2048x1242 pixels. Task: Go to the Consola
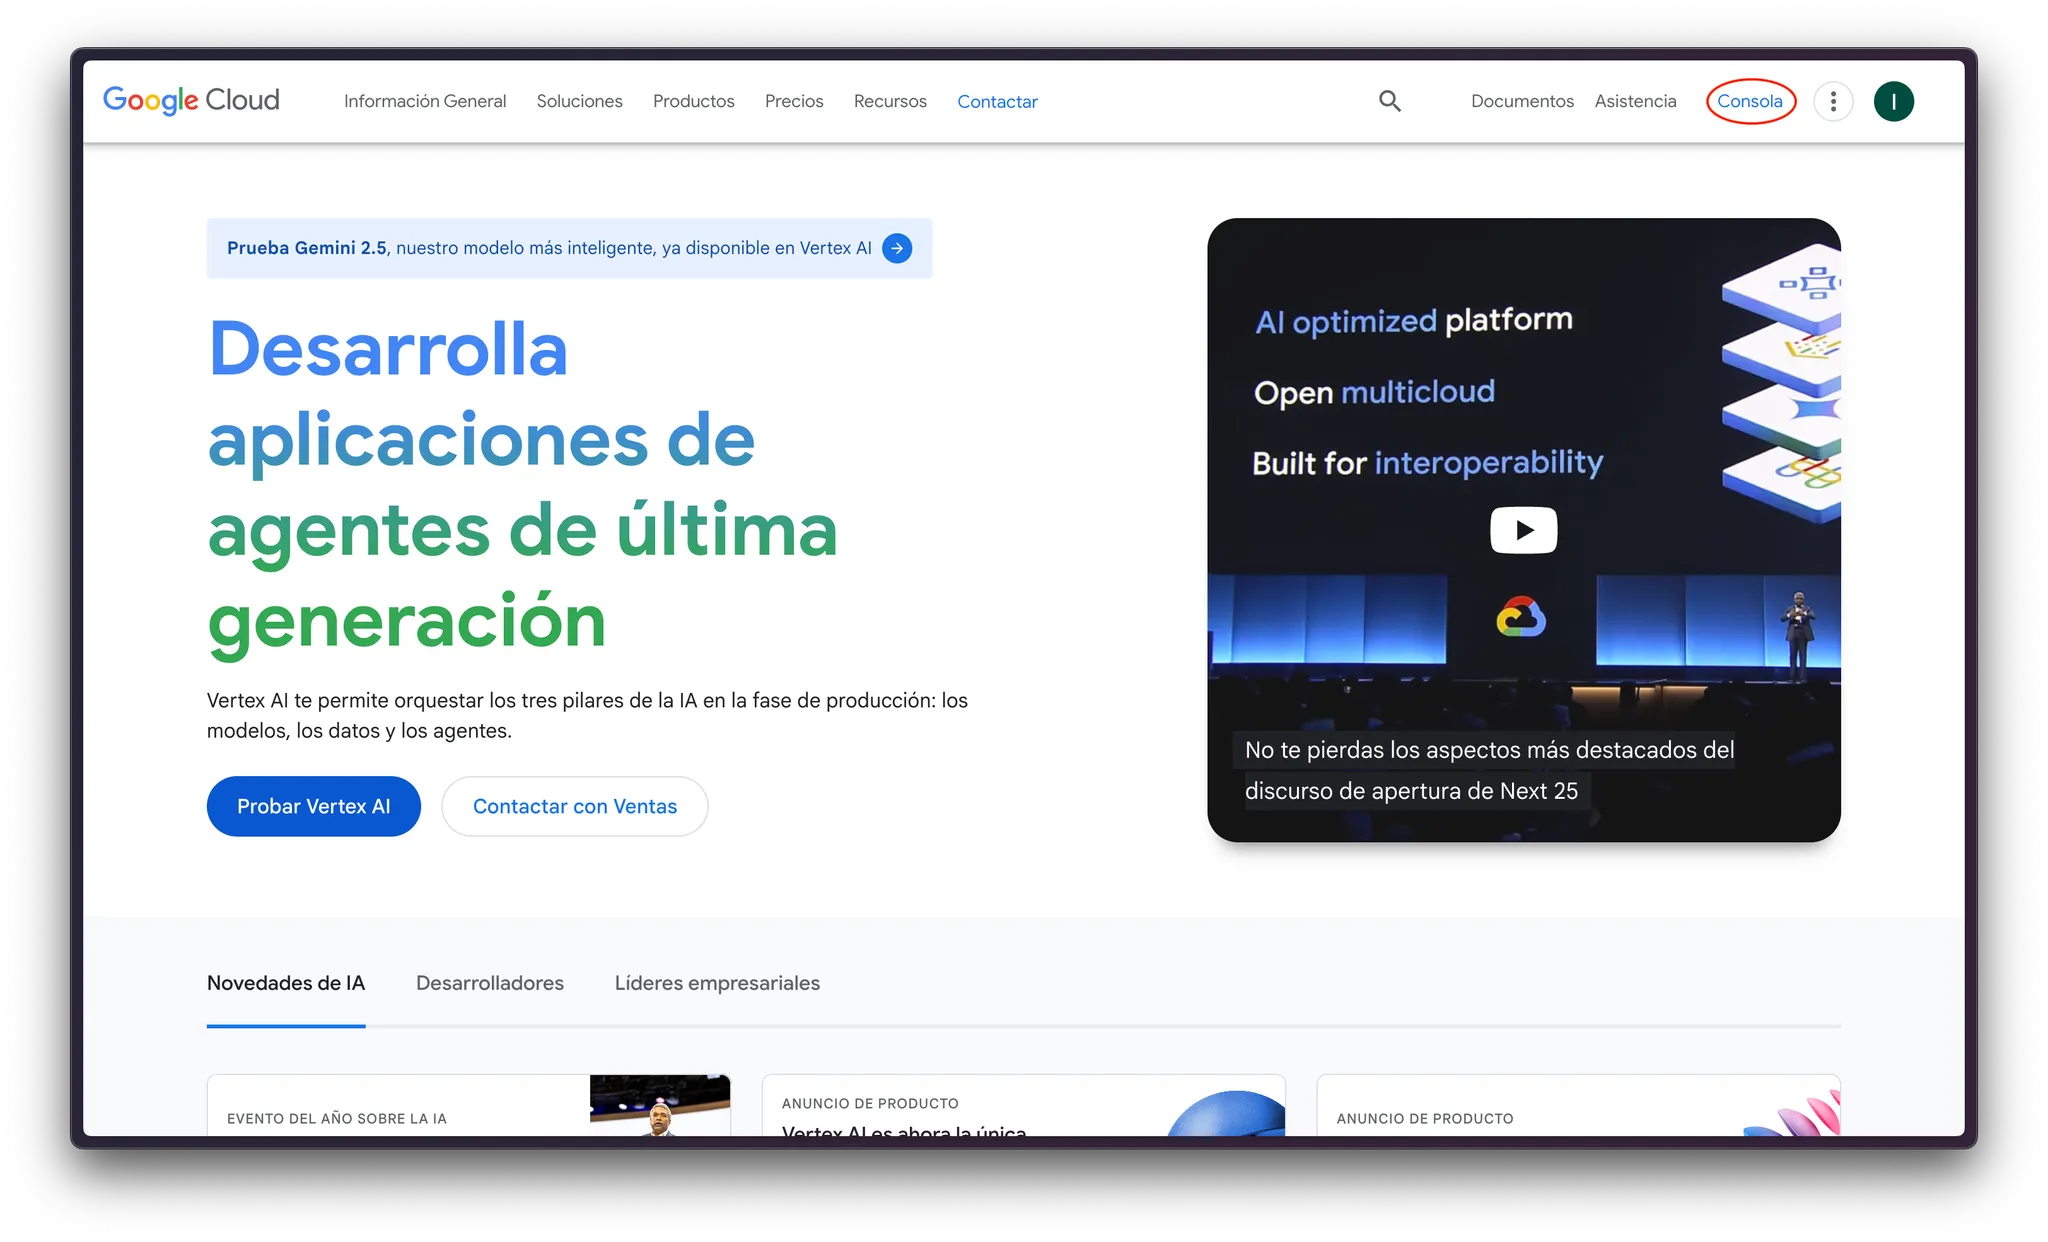tap(1750, 101)
